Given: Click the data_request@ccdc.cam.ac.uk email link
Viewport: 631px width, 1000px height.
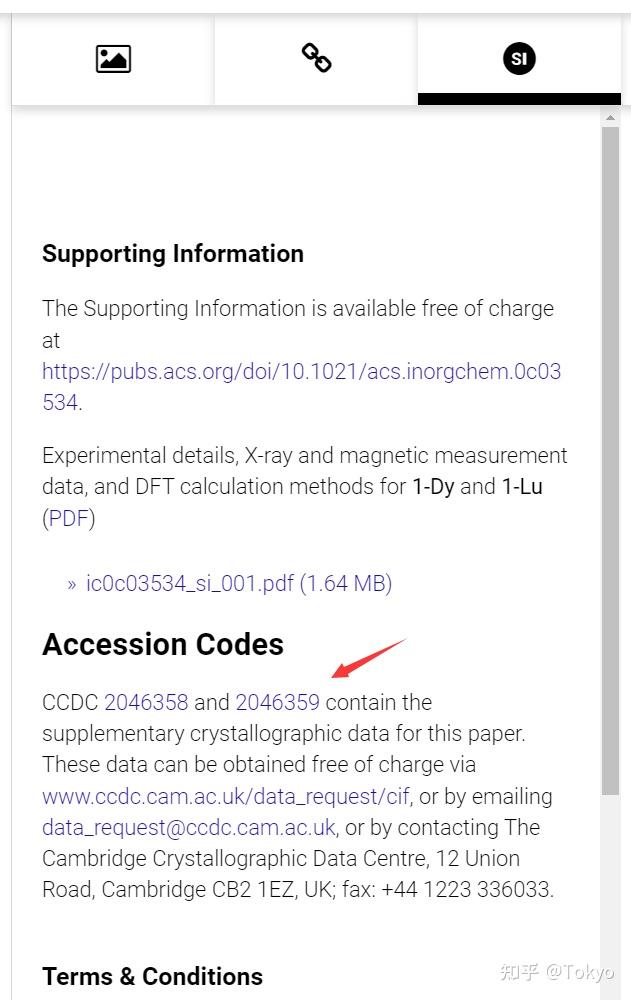Looking at the screenshot, I should (x=188, y=827).
